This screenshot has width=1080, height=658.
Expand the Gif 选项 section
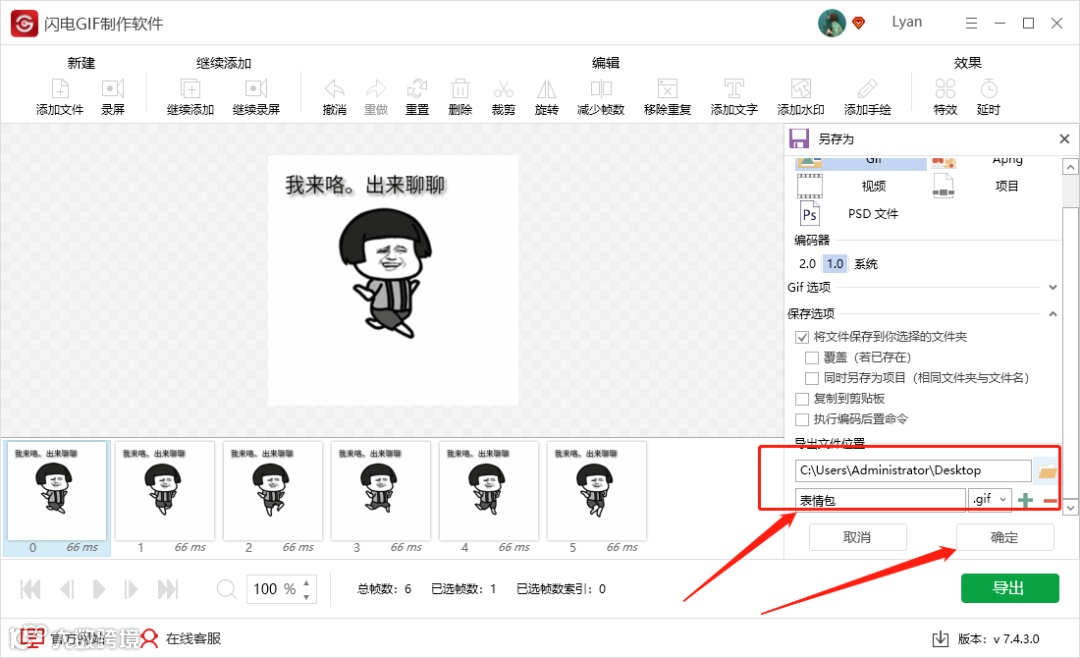1052,287
